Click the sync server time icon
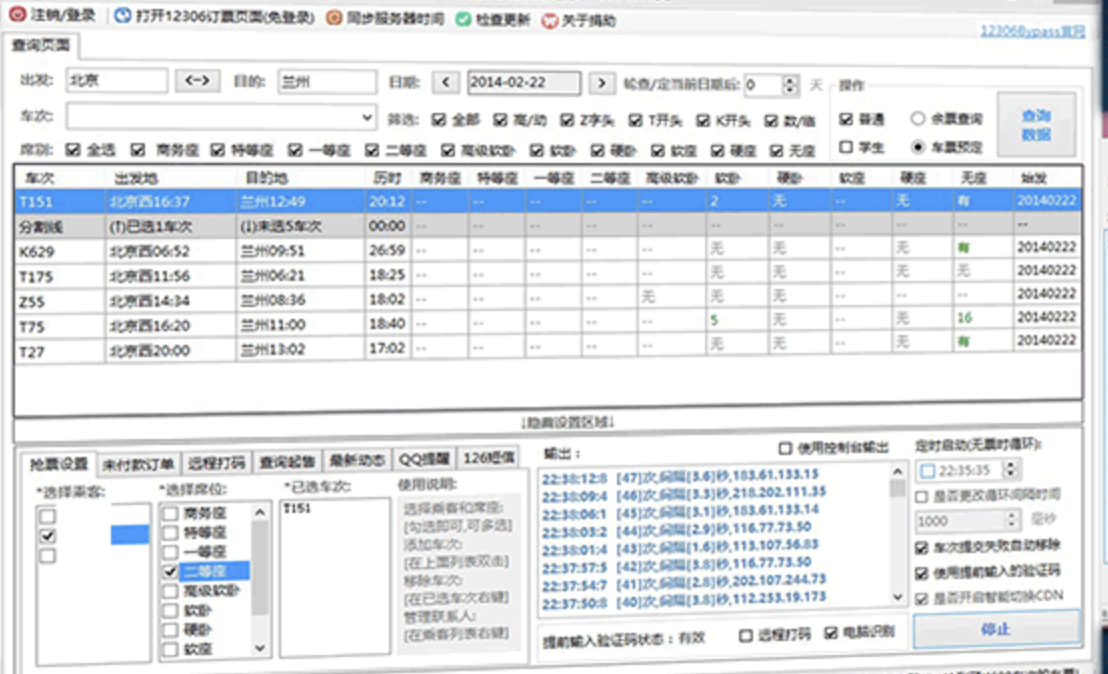This screenshot has height=674, width=1108. (x=334, y=18)
